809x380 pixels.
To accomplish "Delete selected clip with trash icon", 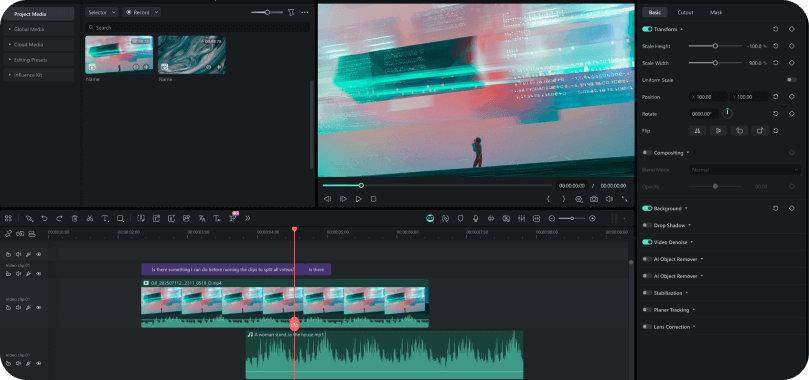I will (74, 219).
